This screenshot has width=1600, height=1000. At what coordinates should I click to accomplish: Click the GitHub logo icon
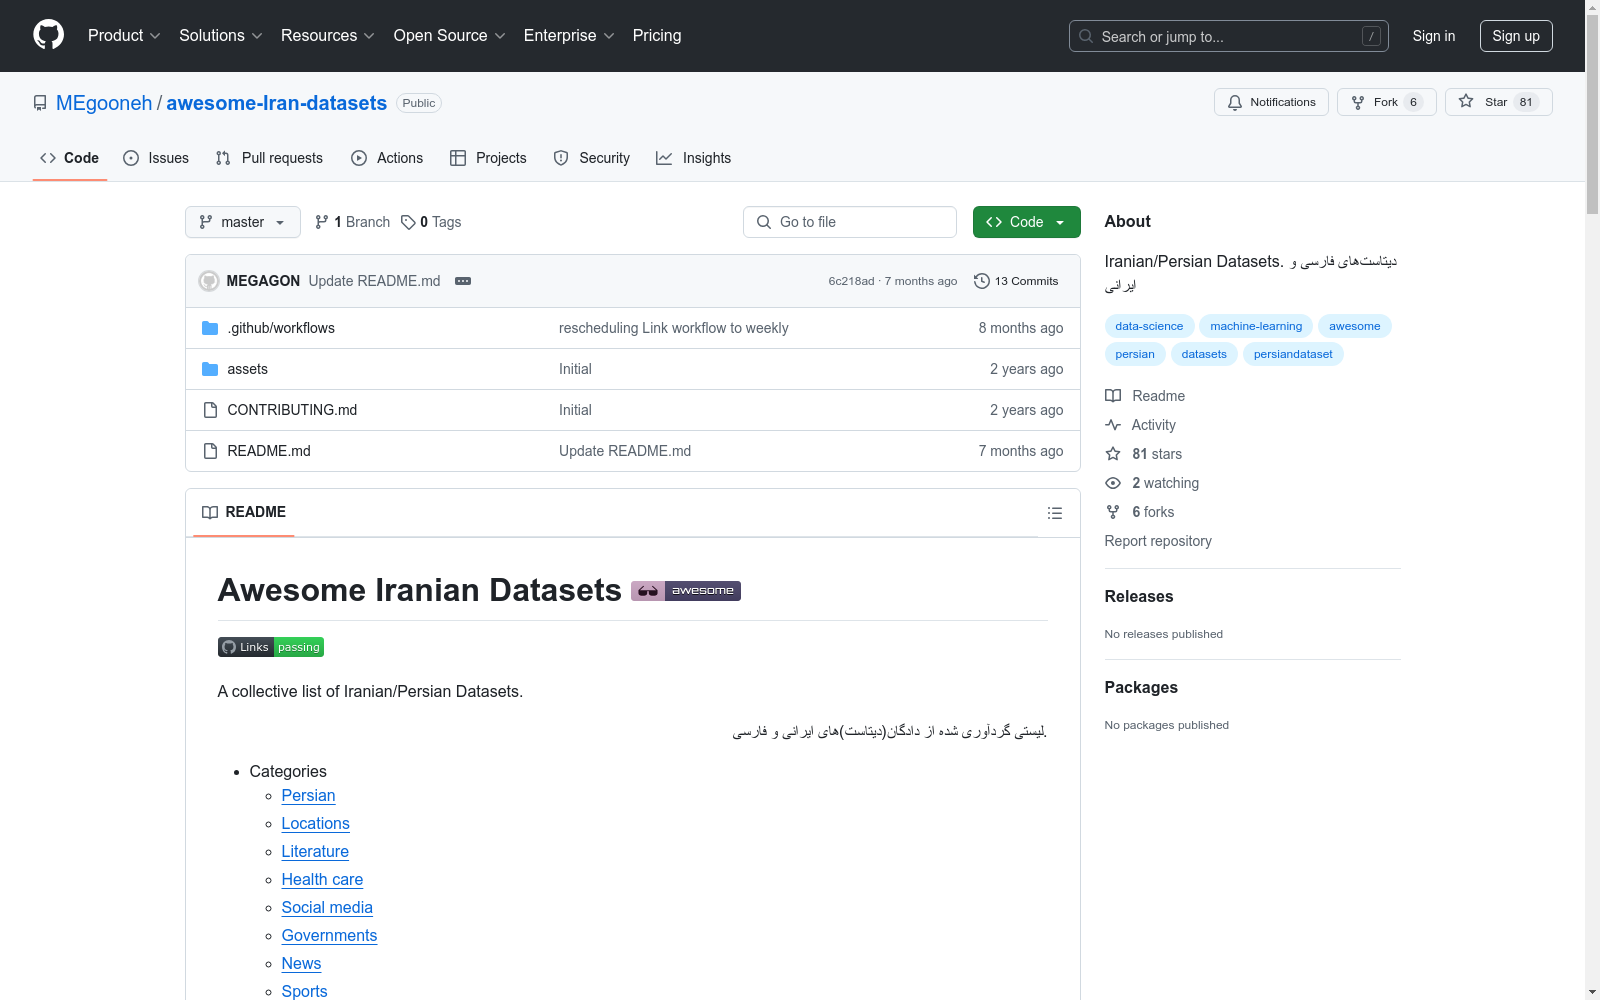(x=48, y=35)
